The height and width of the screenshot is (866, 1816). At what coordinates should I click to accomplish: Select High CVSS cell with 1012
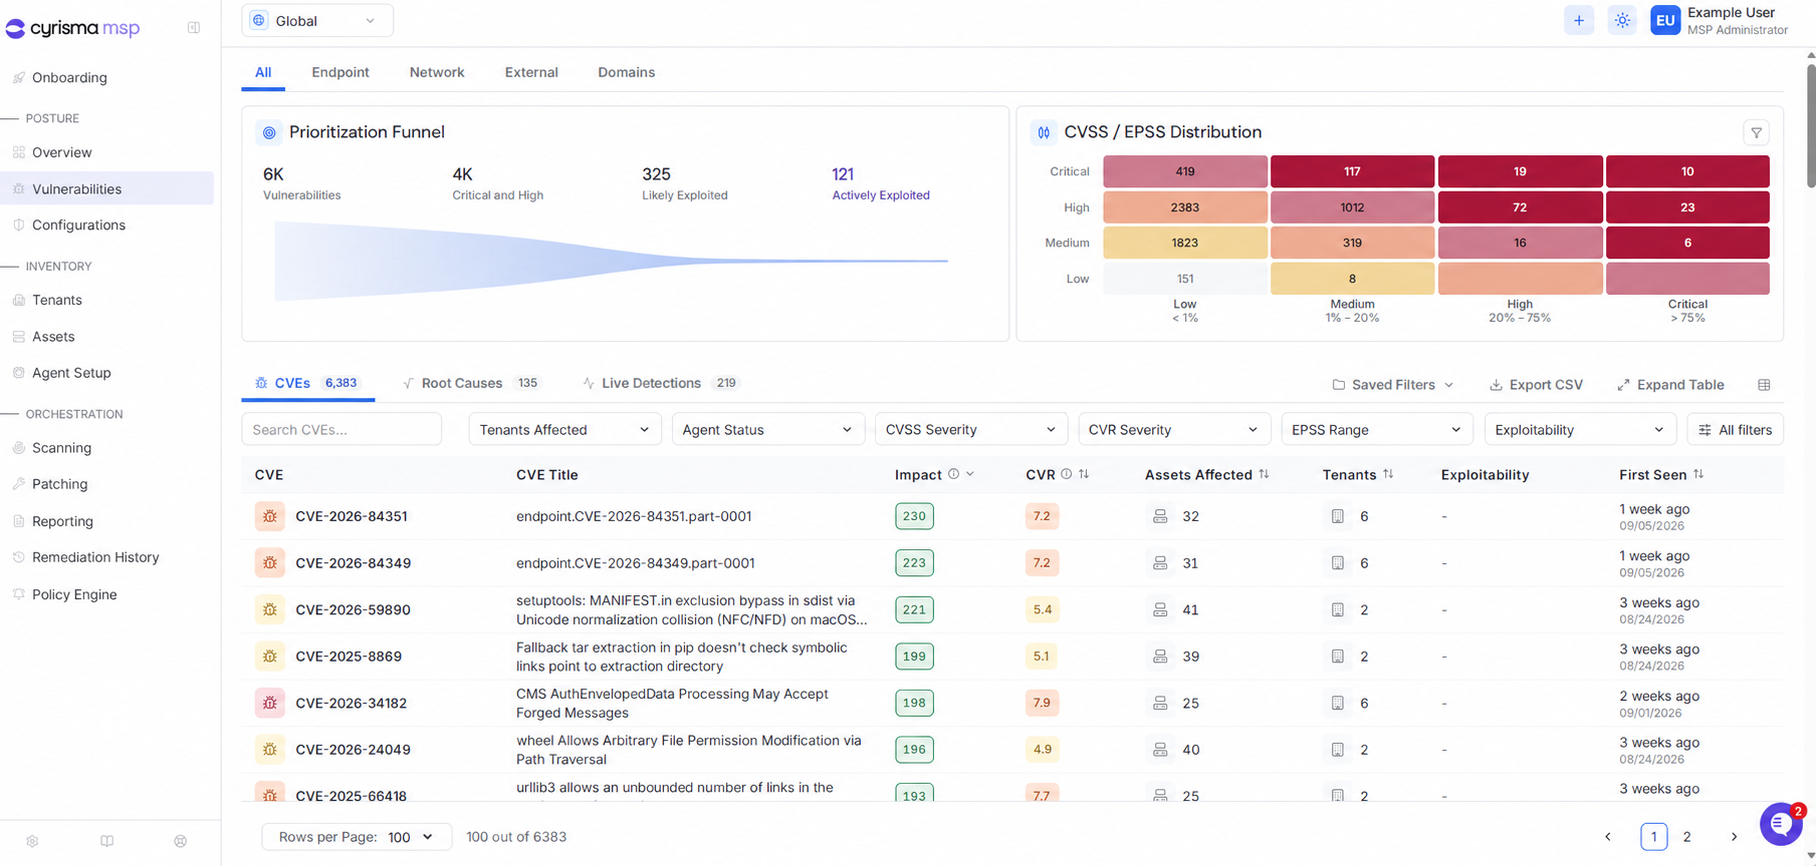(x=1352, y=207)
